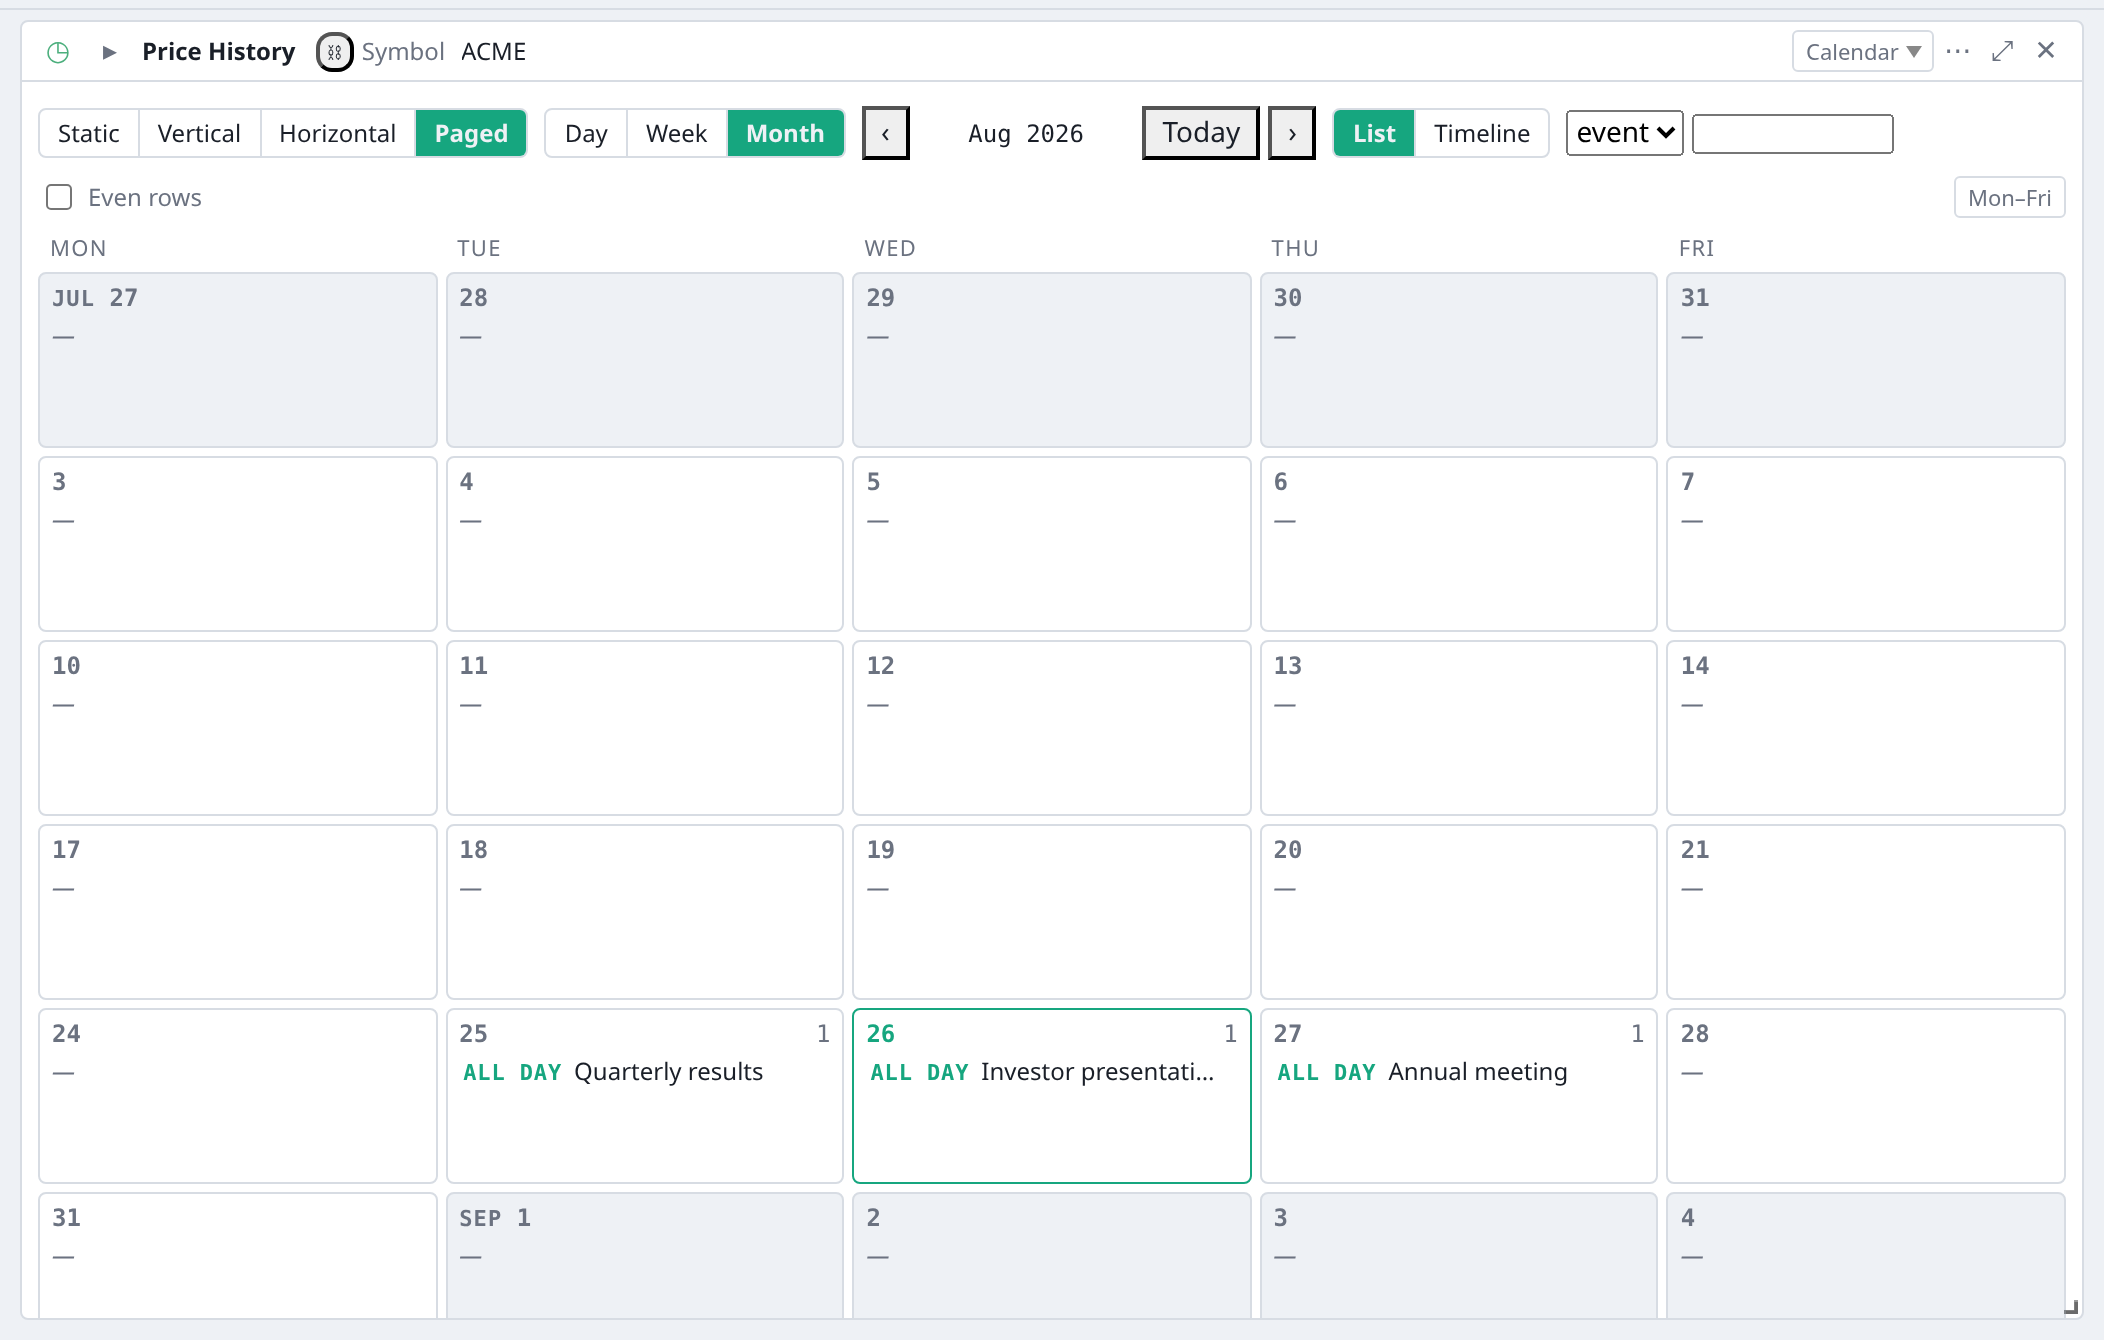This screenshot has height=1340, width=2104.
Task: Click the WED column header
Action: 890,248
